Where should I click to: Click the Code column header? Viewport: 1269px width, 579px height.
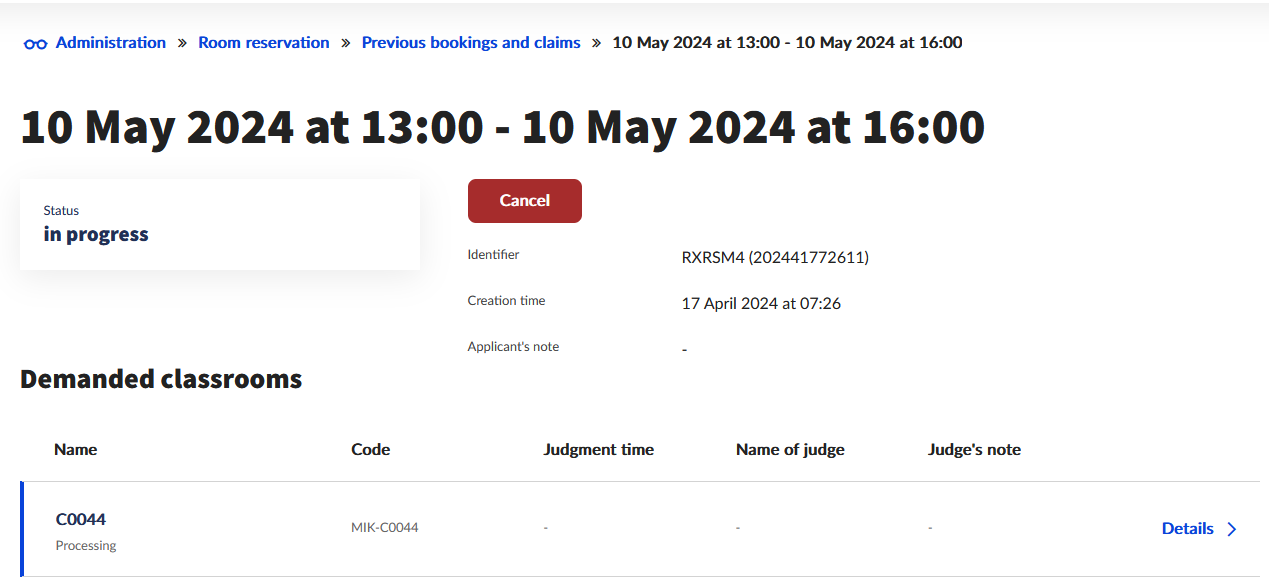click(371, 450)
